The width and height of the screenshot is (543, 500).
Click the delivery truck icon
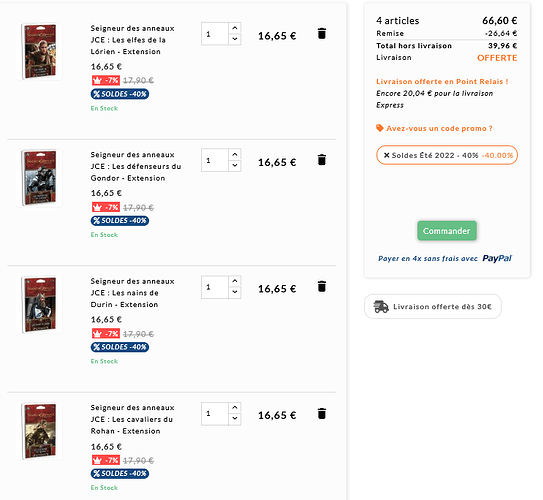[381, 307]
